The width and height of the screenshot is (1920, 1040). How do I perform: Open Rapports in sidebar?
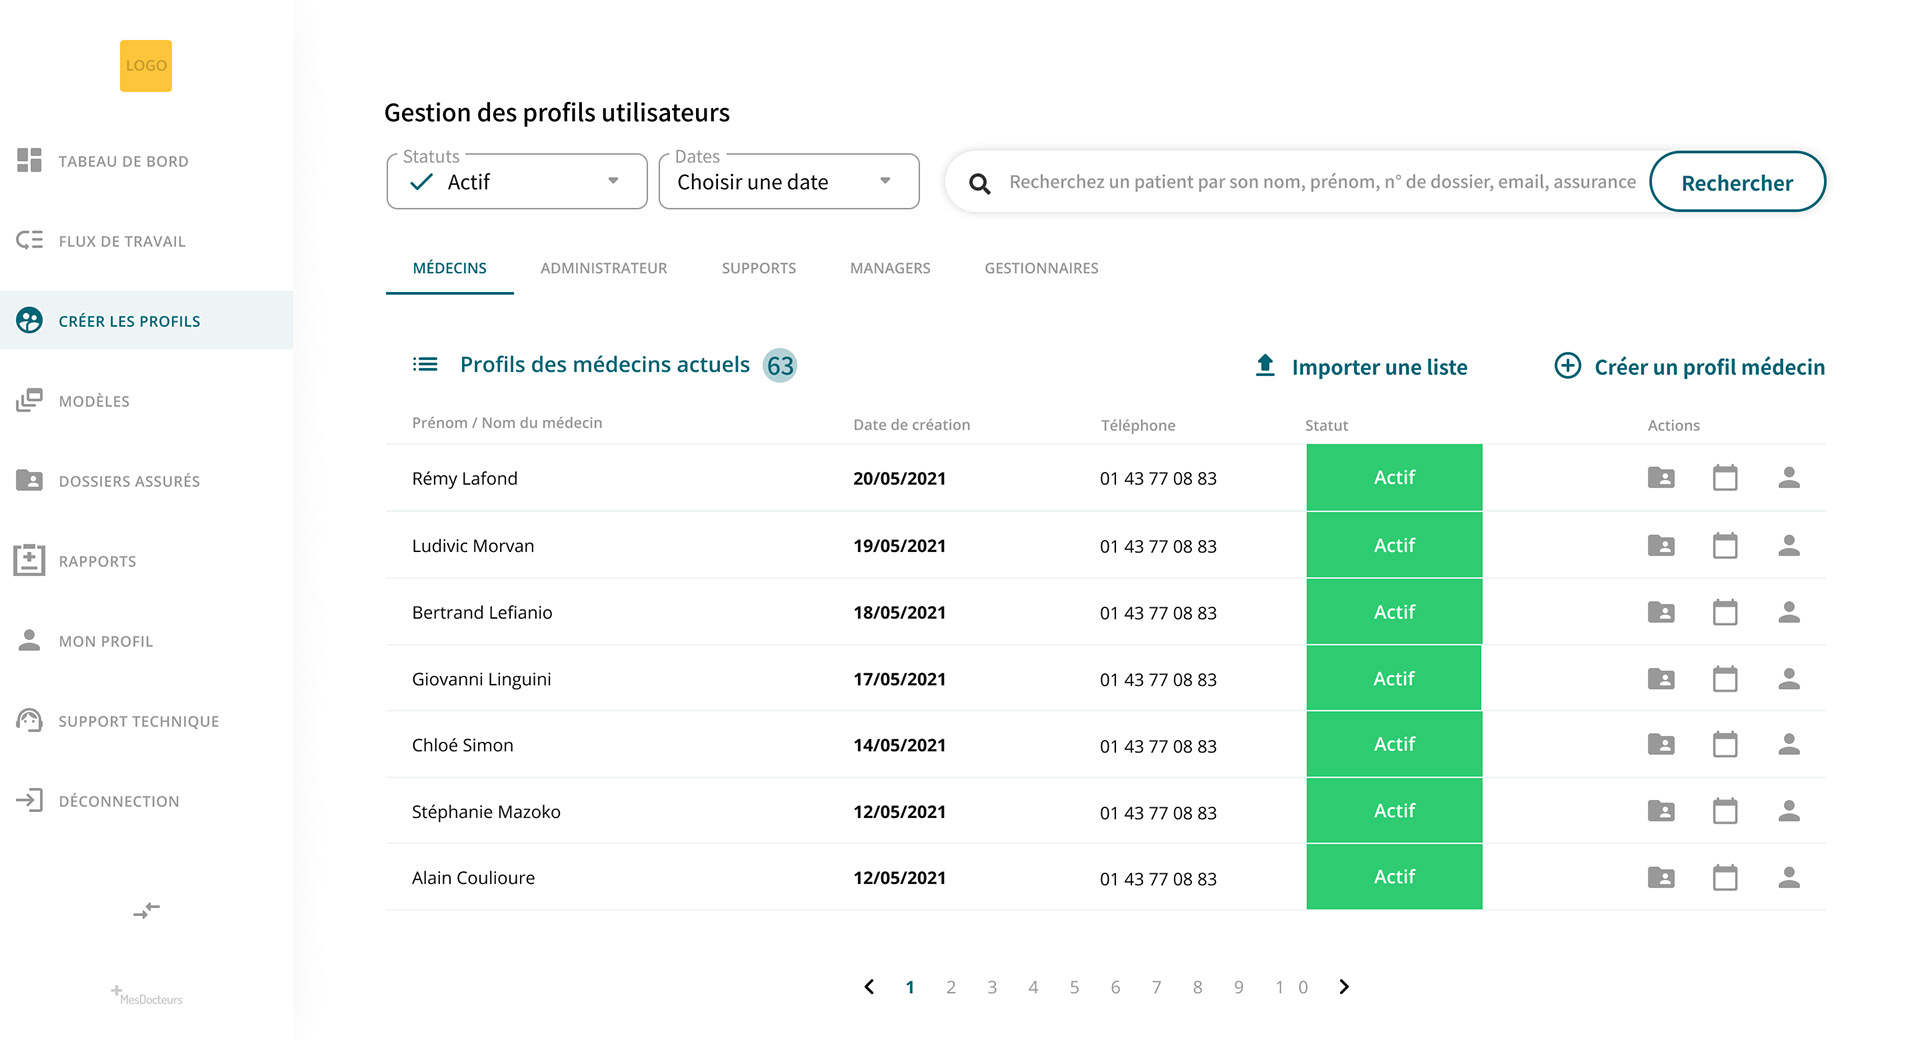146,561
